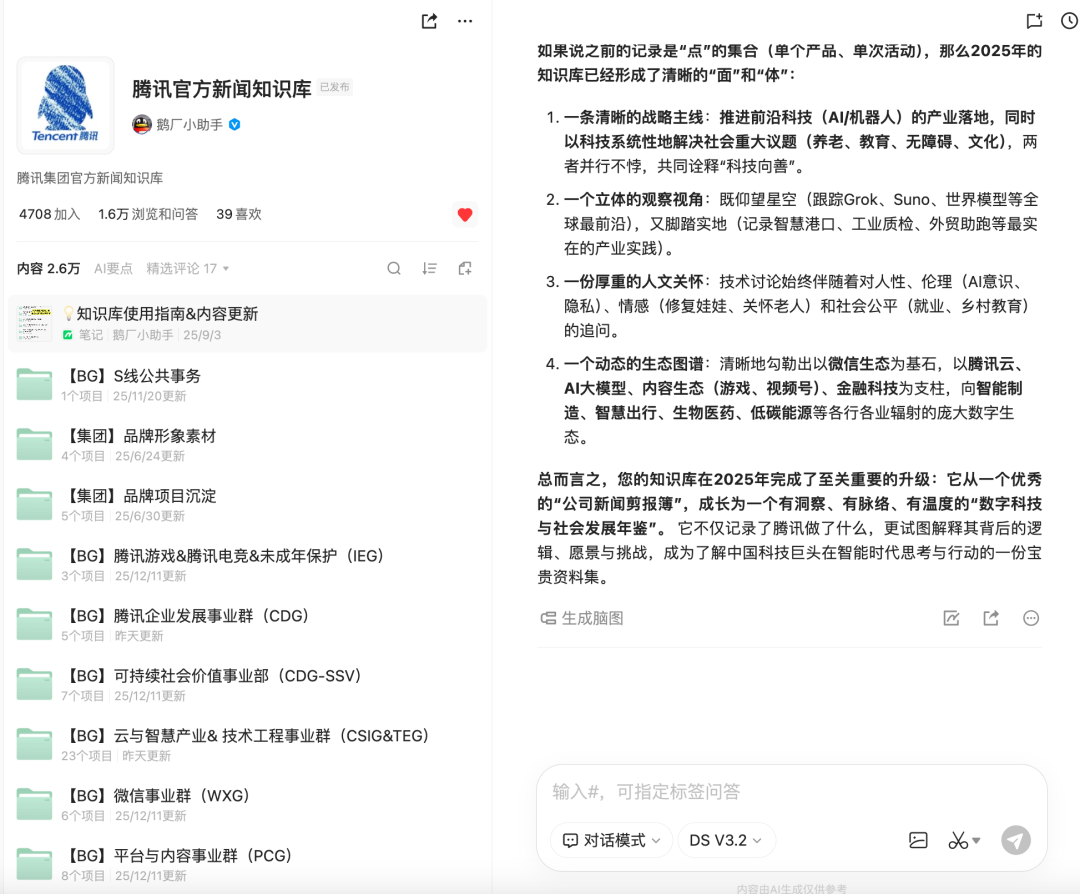This screenshot has height=894, width=1080.
Task: Open the DS V3.2 model selector
Action: click(726, 840)
